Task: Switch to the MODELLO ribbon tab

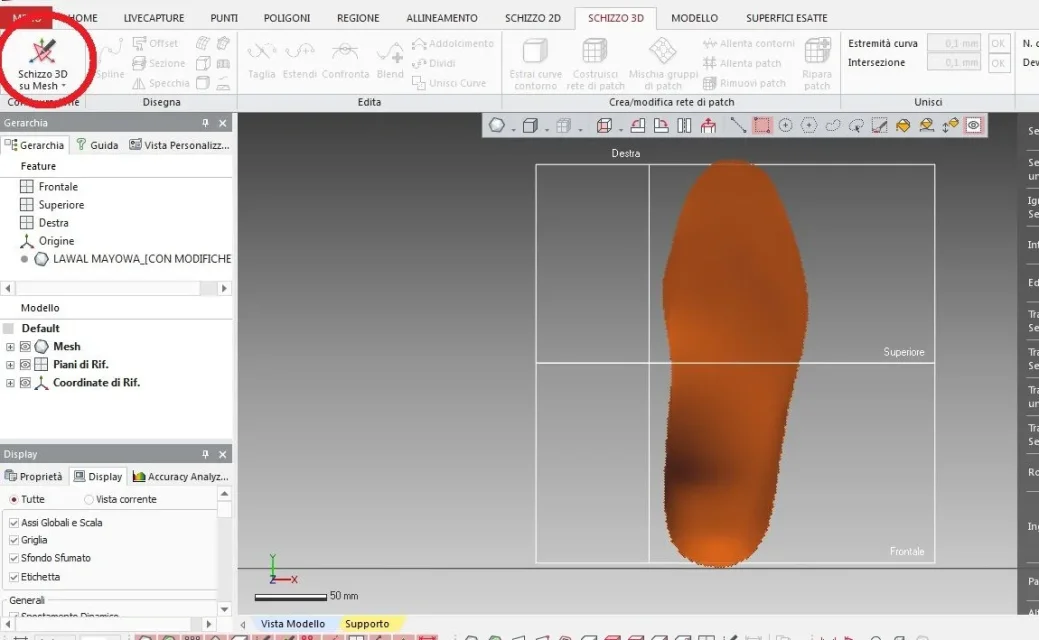Action: [694, 18]
